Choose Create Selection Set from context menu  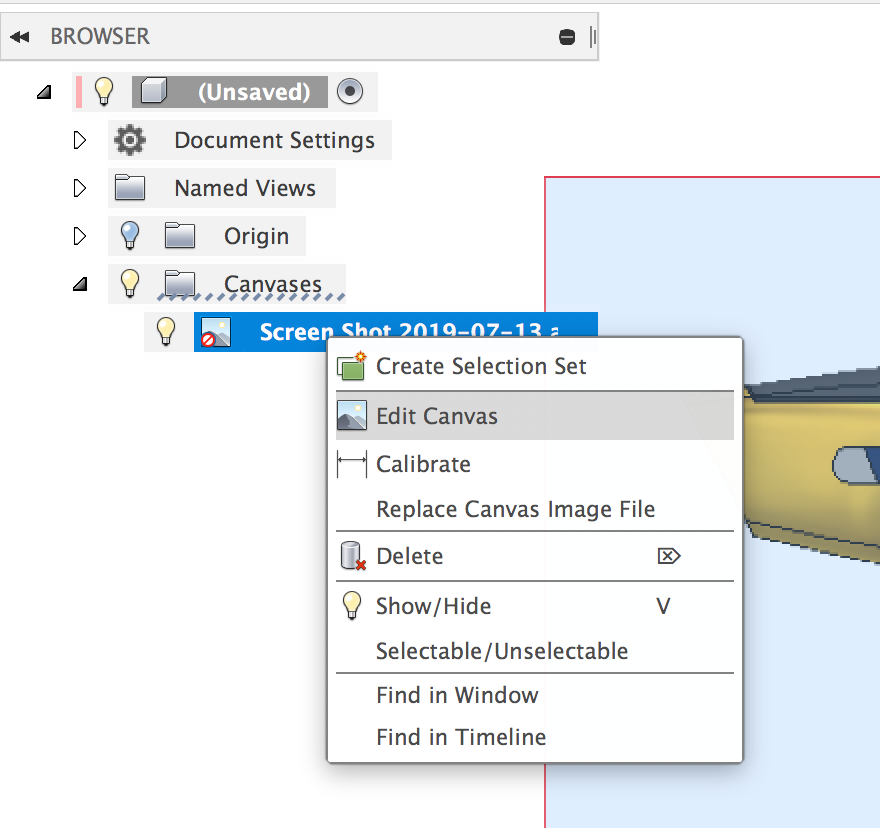tap(534, 367)
